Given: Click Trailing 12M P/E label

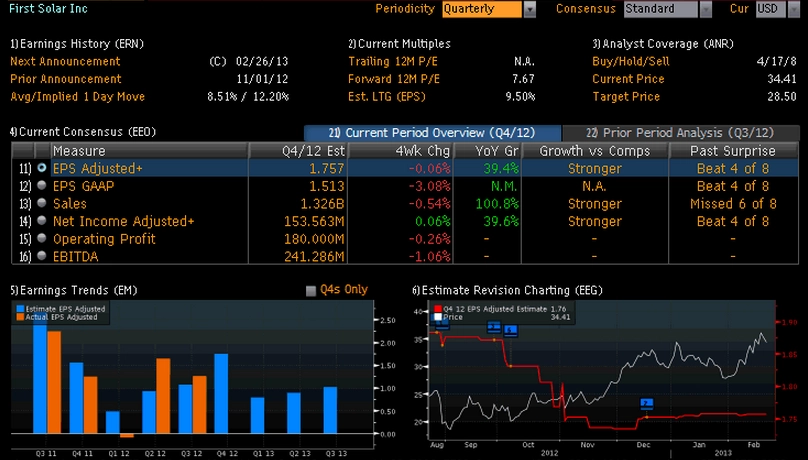Looking at the screenshot, I should click(x=393, y=61).
